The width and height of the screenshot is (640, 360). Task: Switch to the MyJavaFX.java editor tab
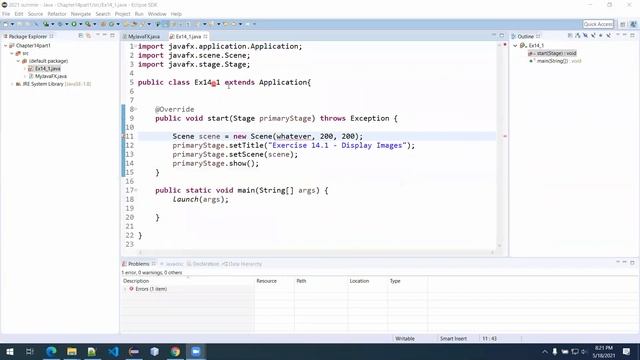pyautogui.click(x=143, y=36)
